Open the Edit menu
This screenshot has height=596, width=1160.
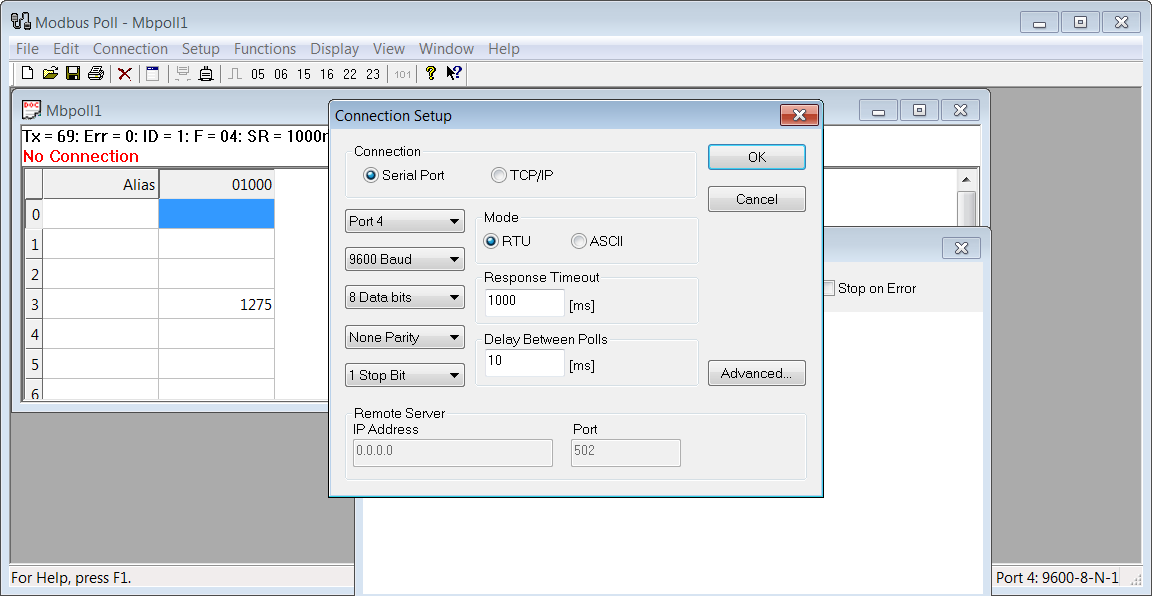[66, 49]
